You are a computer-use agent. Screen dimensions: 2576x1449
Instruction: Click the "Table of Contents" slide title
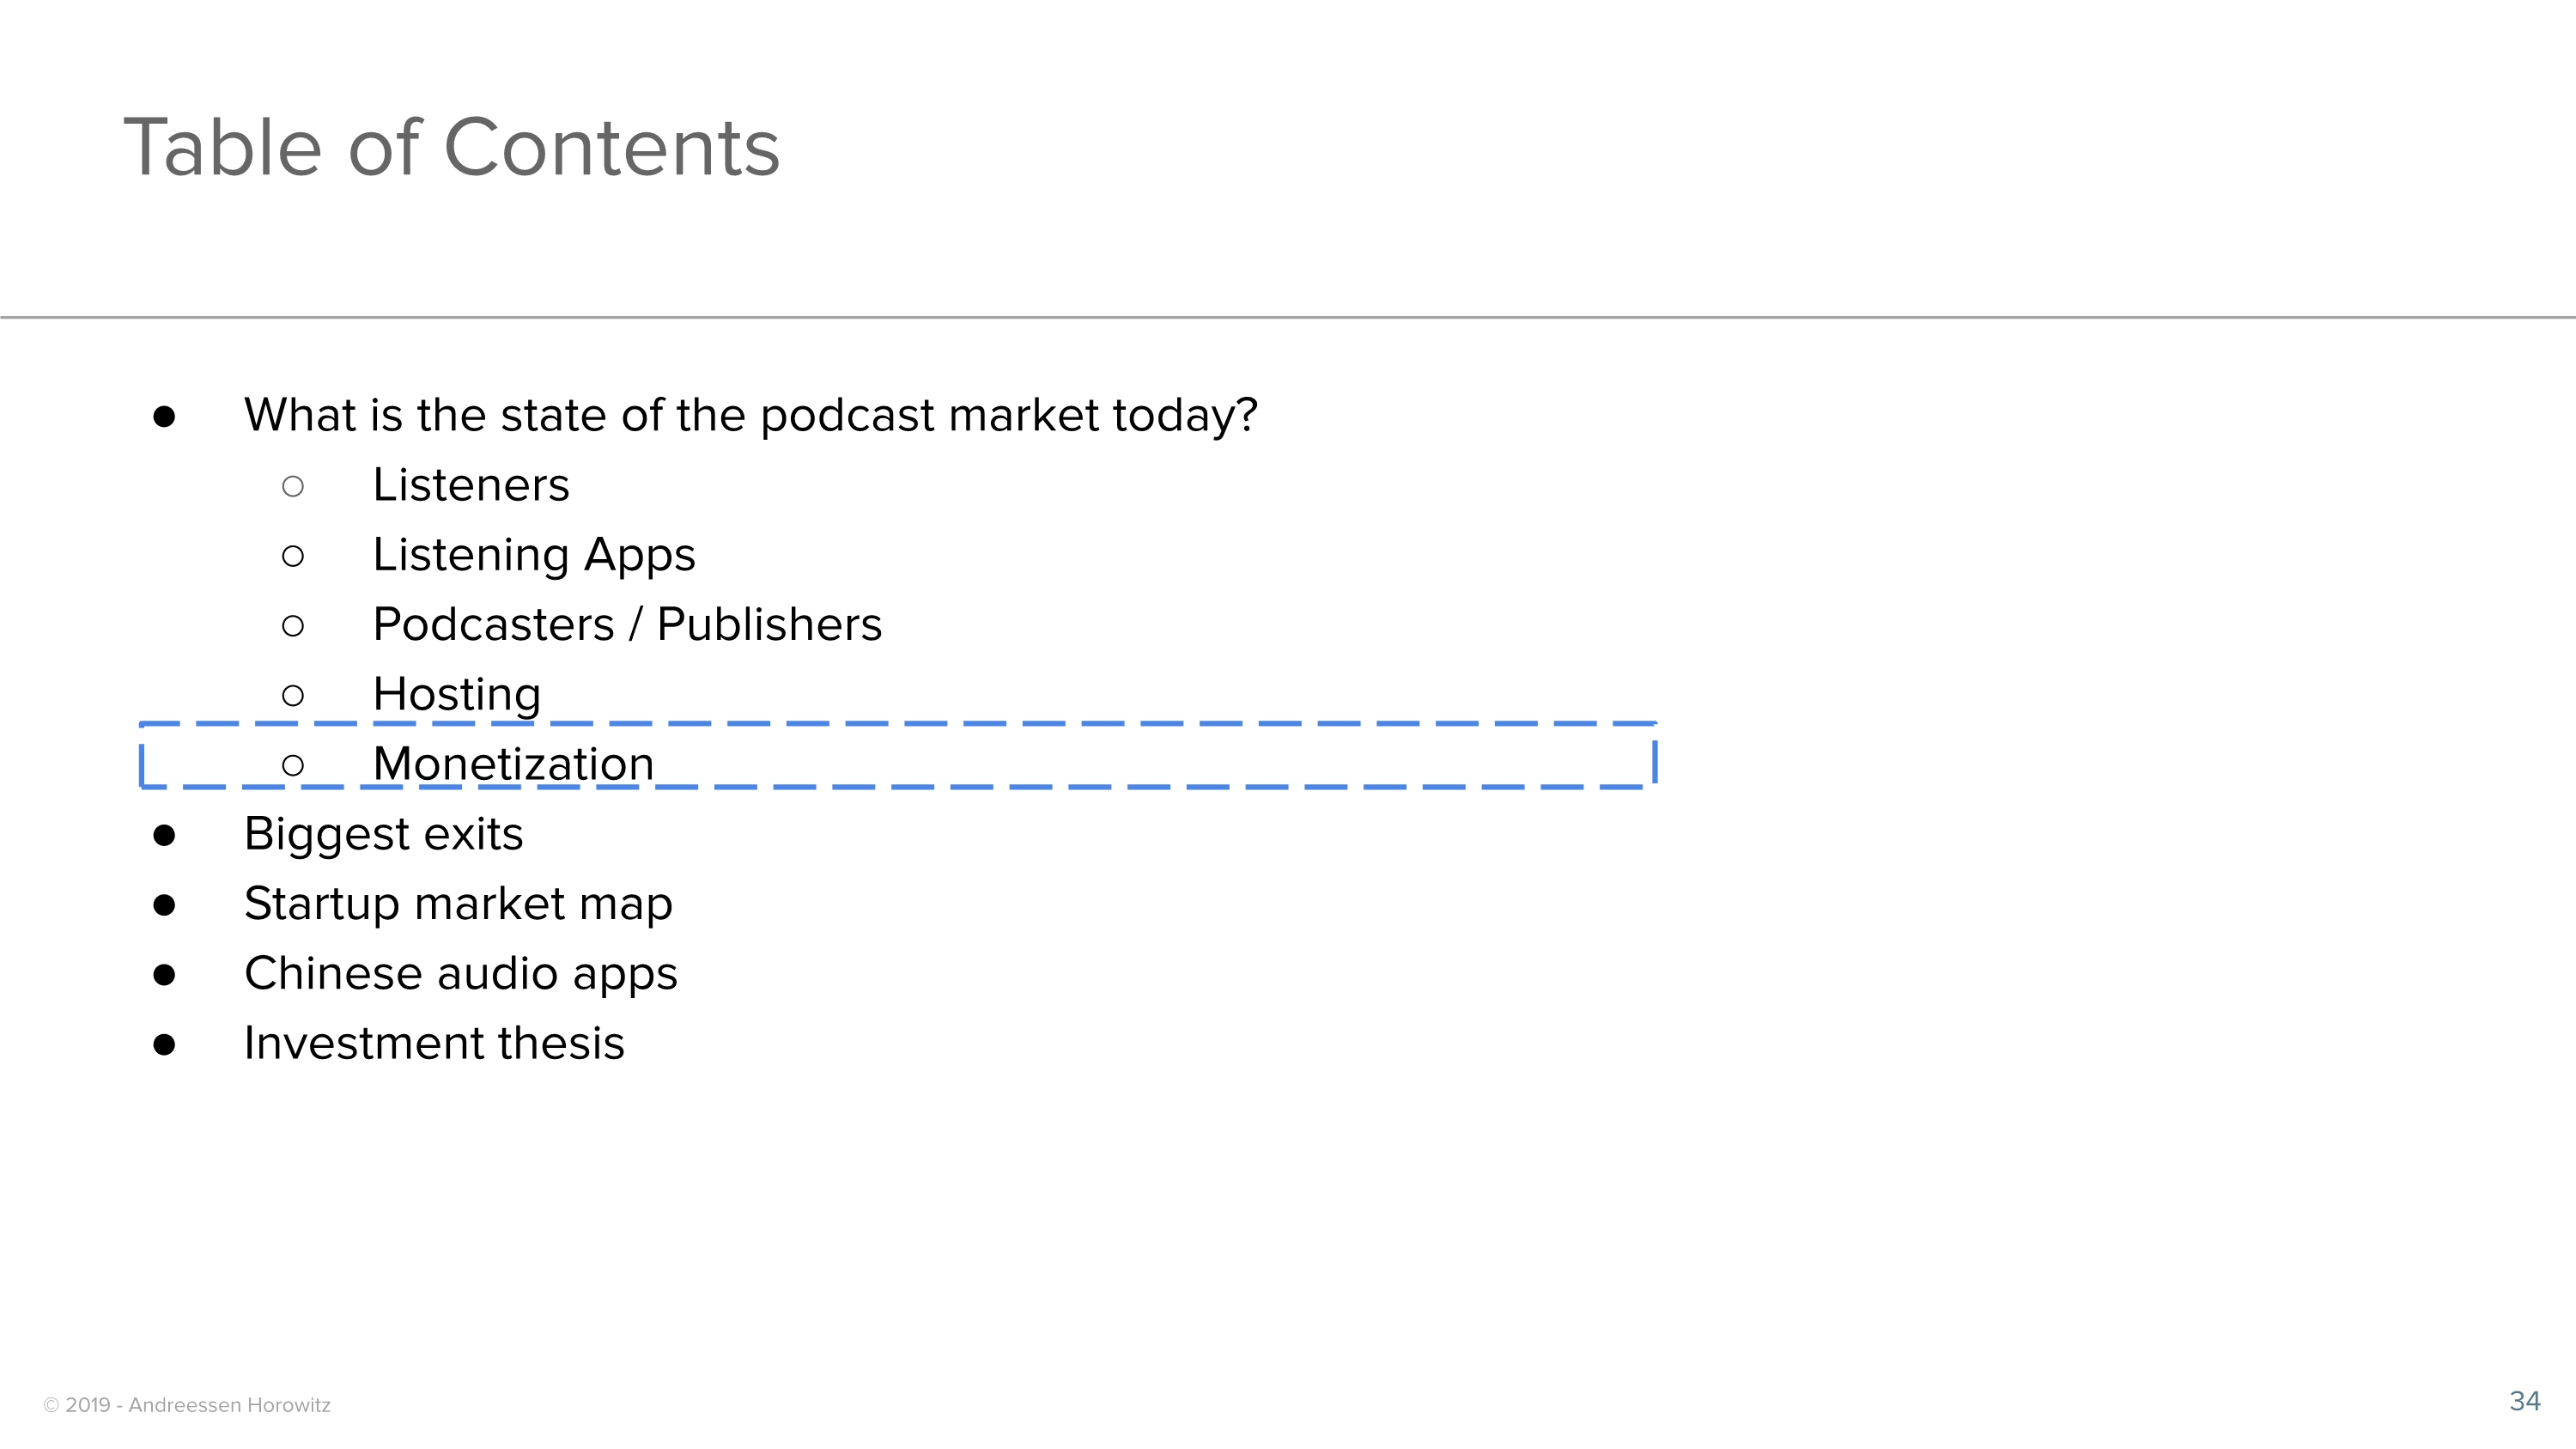(451, 147)
